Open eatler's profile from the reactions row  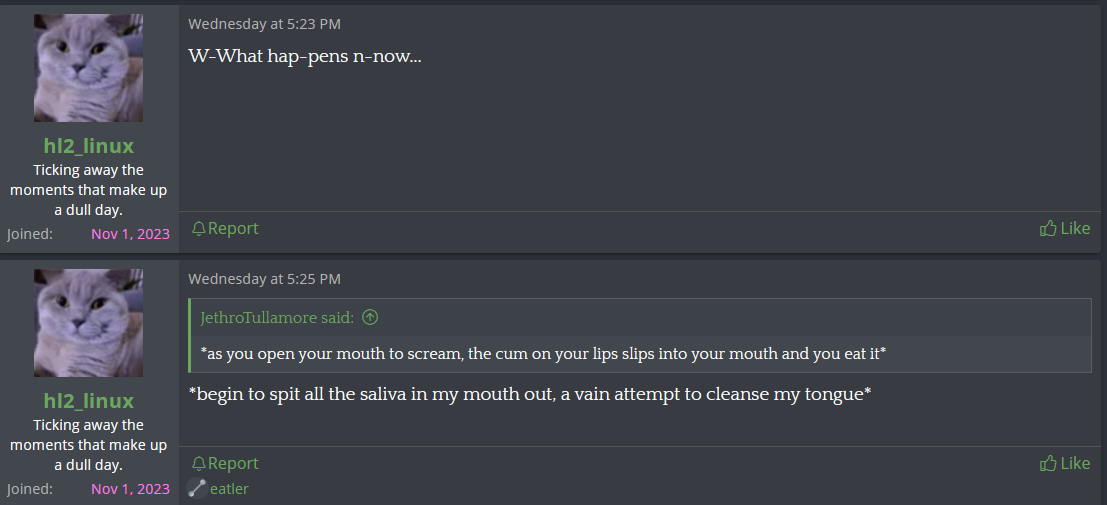coord(229,489)
